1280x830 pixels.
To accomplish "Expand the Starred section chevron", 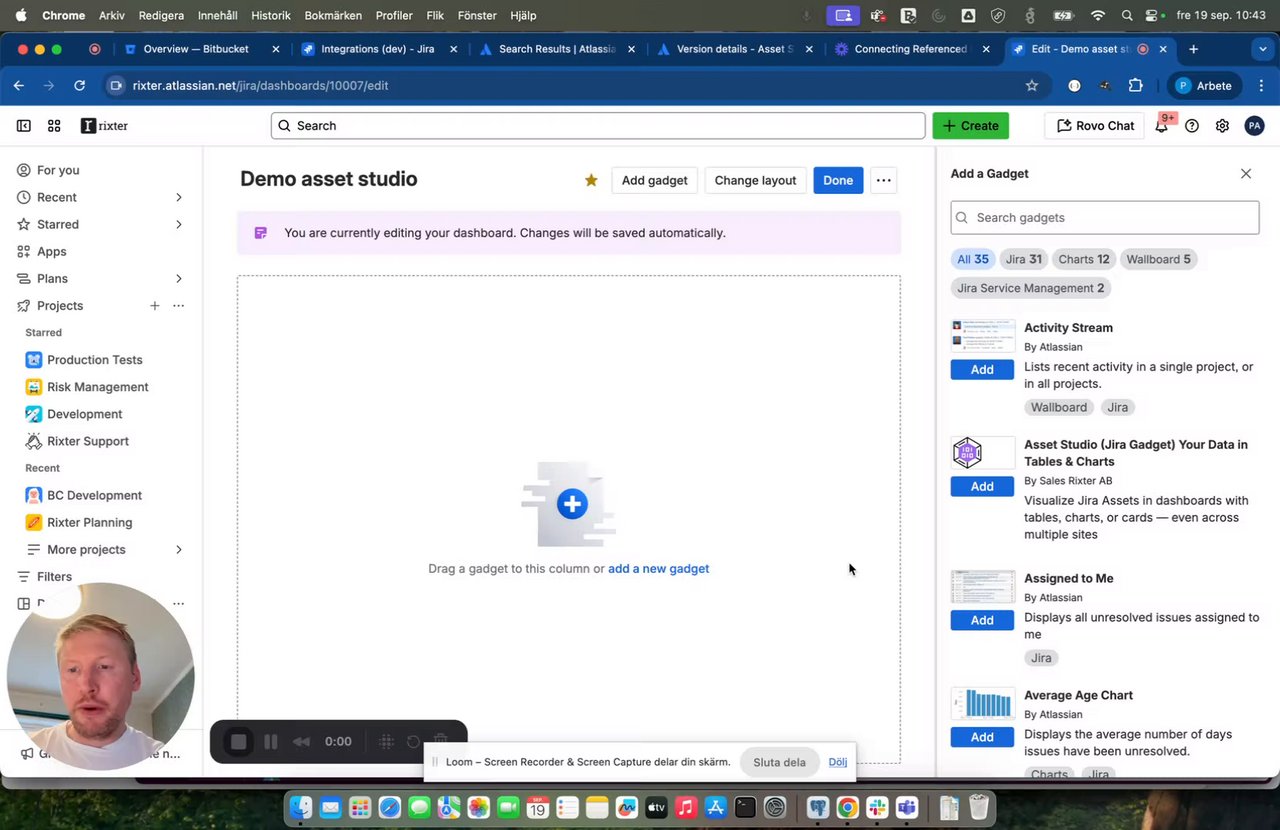I will coord(179,225).
